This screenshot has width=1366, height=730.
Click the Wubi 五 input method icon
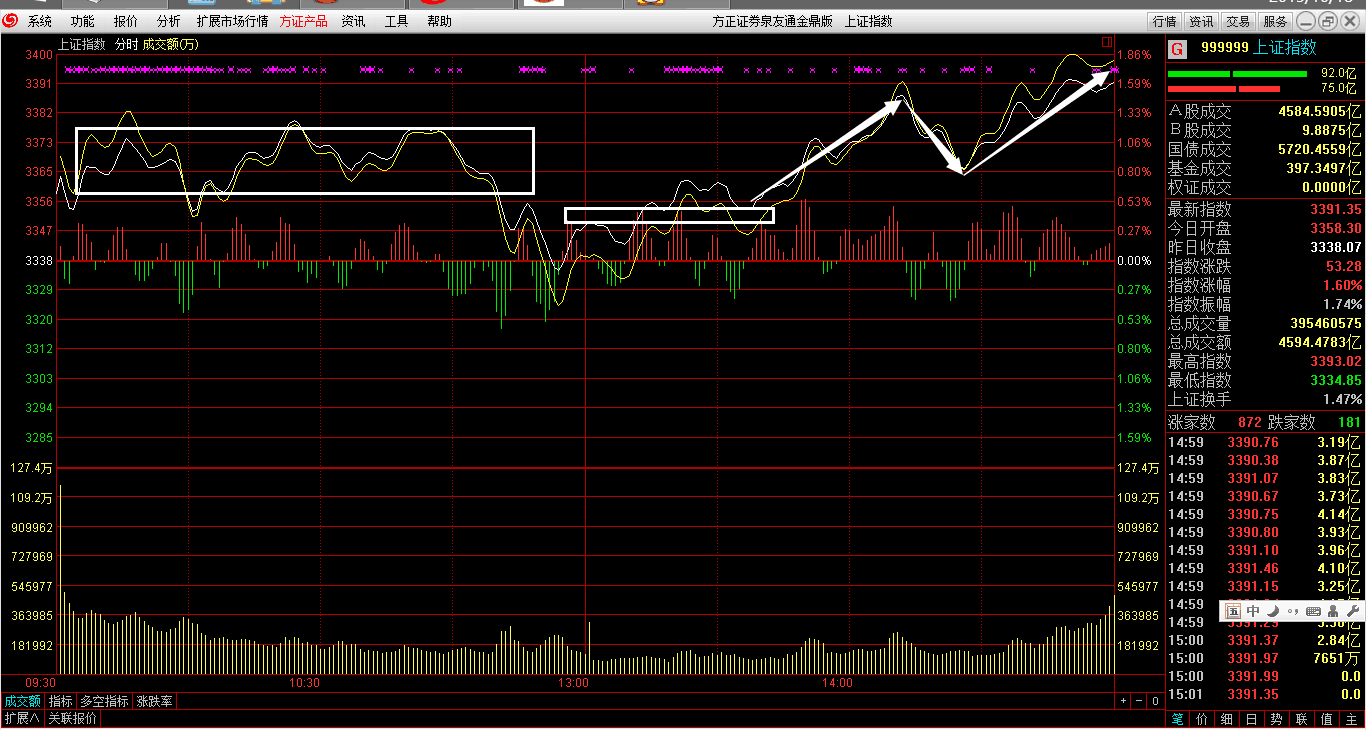[1233, 611]
